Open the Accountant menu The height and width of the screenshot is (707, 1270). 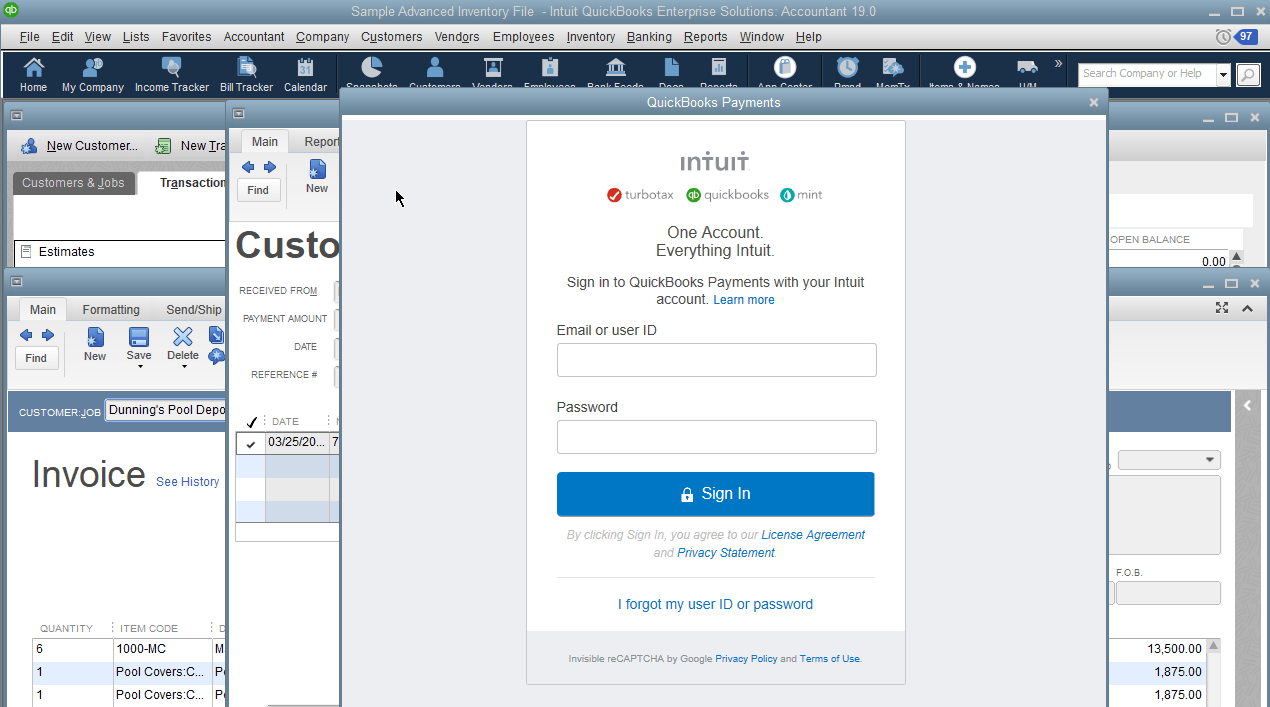tap(254, 36)
